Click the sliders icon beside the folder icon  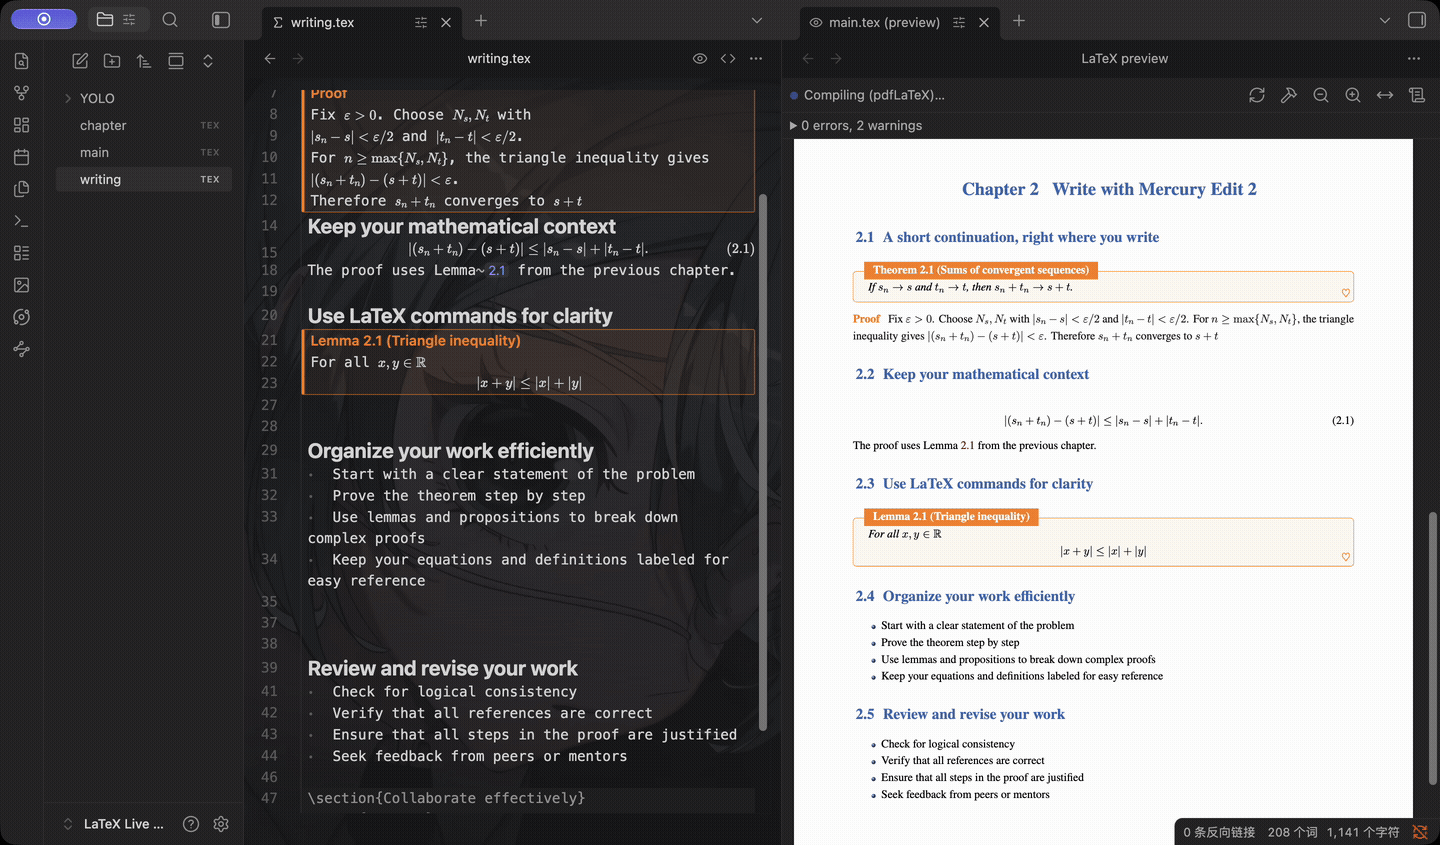129,19
